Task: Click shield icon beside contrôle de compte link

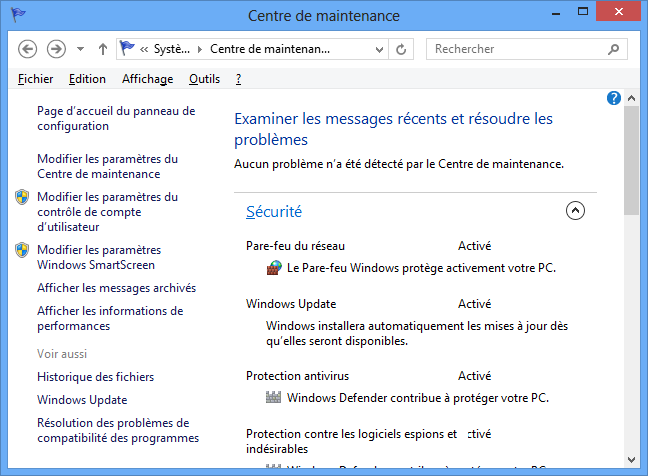Action: [x=22, y=197]
